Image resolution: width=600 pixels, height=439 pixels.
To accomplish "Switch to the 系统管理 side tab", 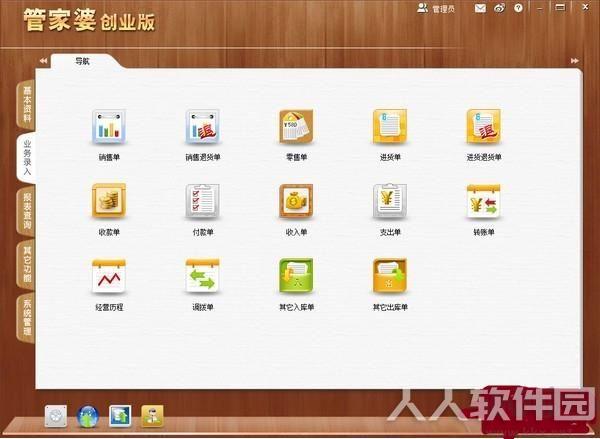I will tap(27, 318).
